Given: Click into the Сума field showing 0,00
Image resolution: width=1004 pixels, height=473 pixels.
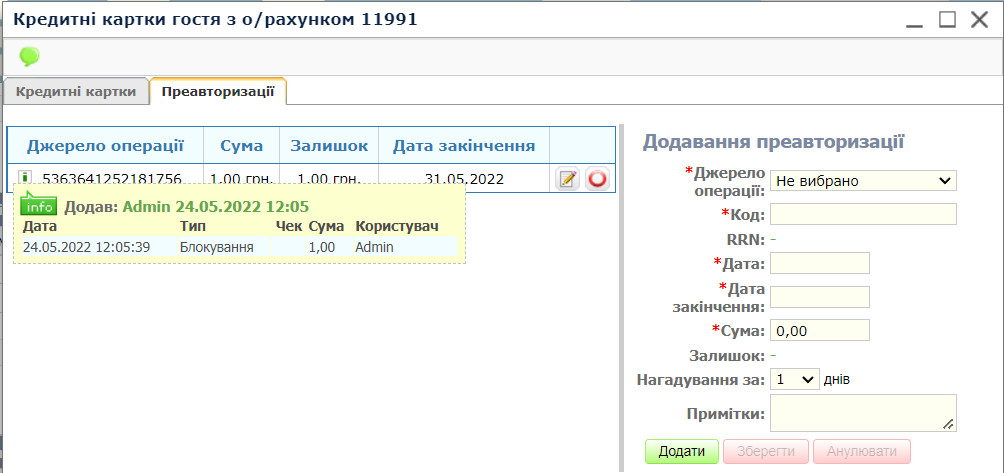Looking at the screenshot, I should (820, 331).
